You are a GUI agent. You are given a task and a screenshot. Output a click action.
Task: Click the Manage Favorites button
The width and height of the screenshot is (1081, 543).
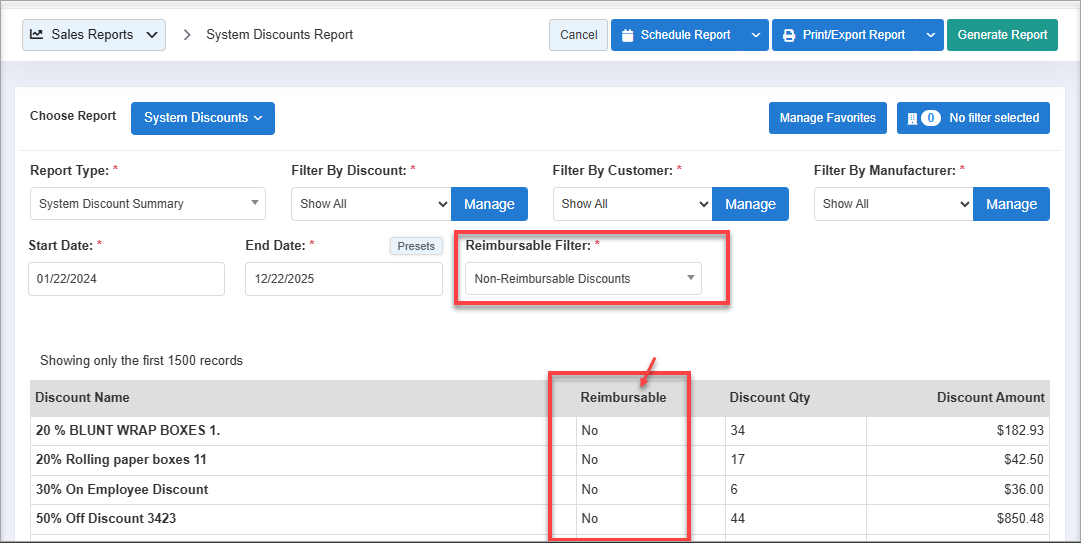click(827, 118)
